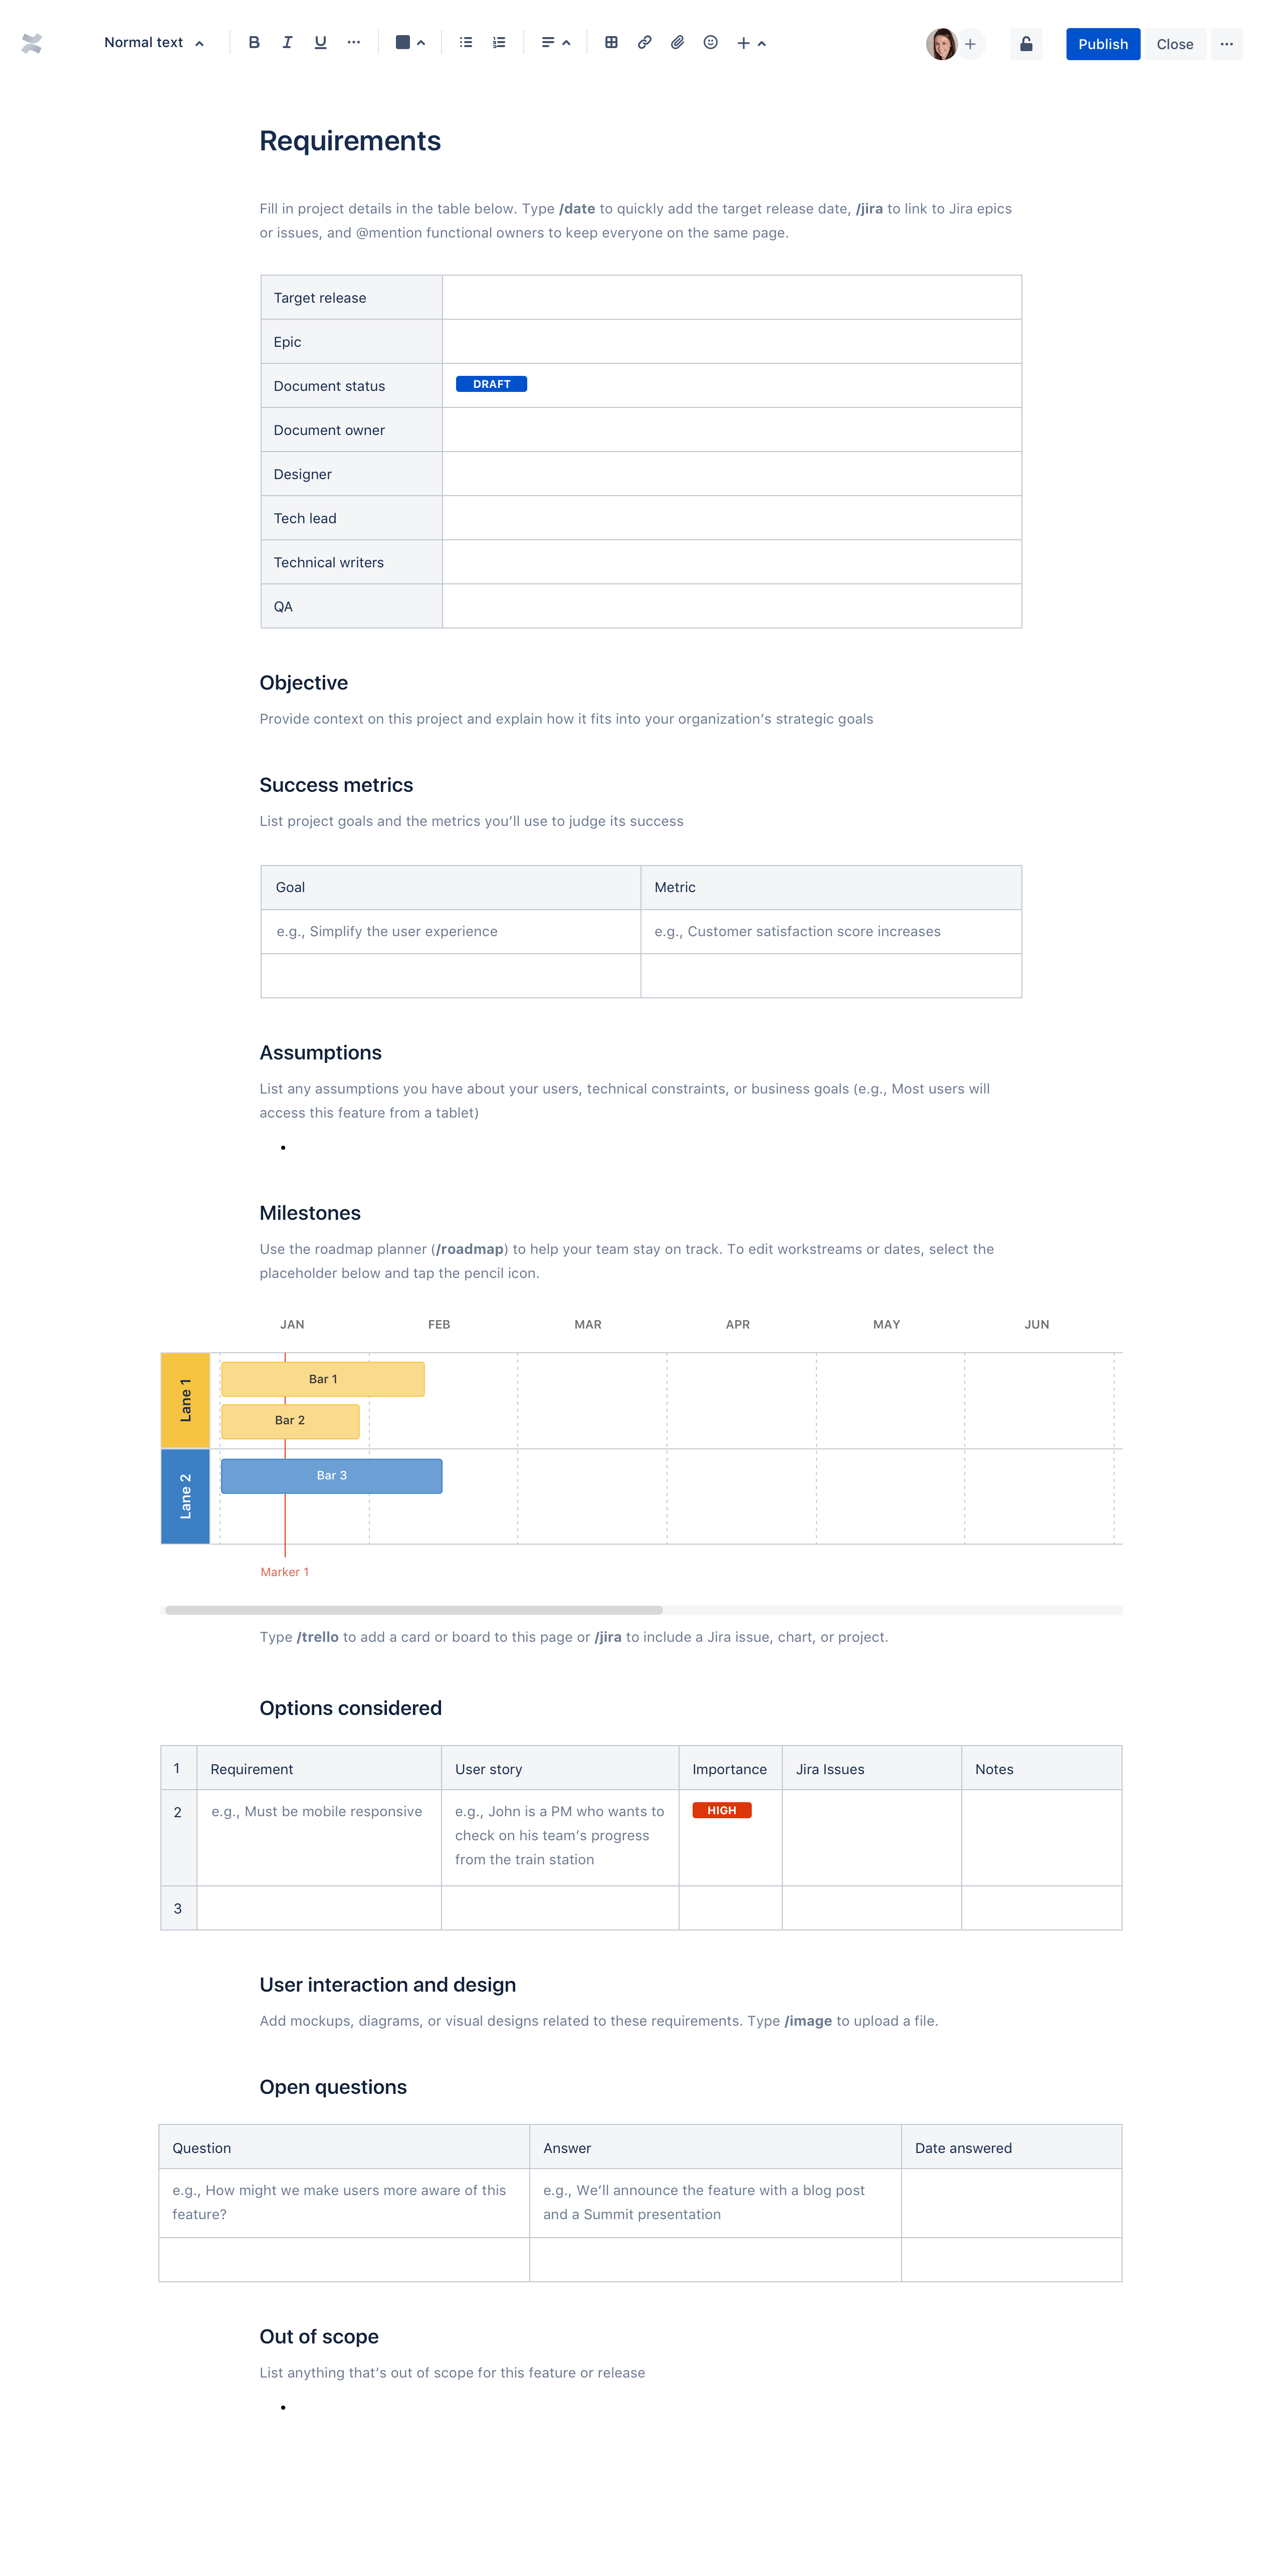
Task: Click the FEB month label in roadmap
Action: tap(439, 1325)
